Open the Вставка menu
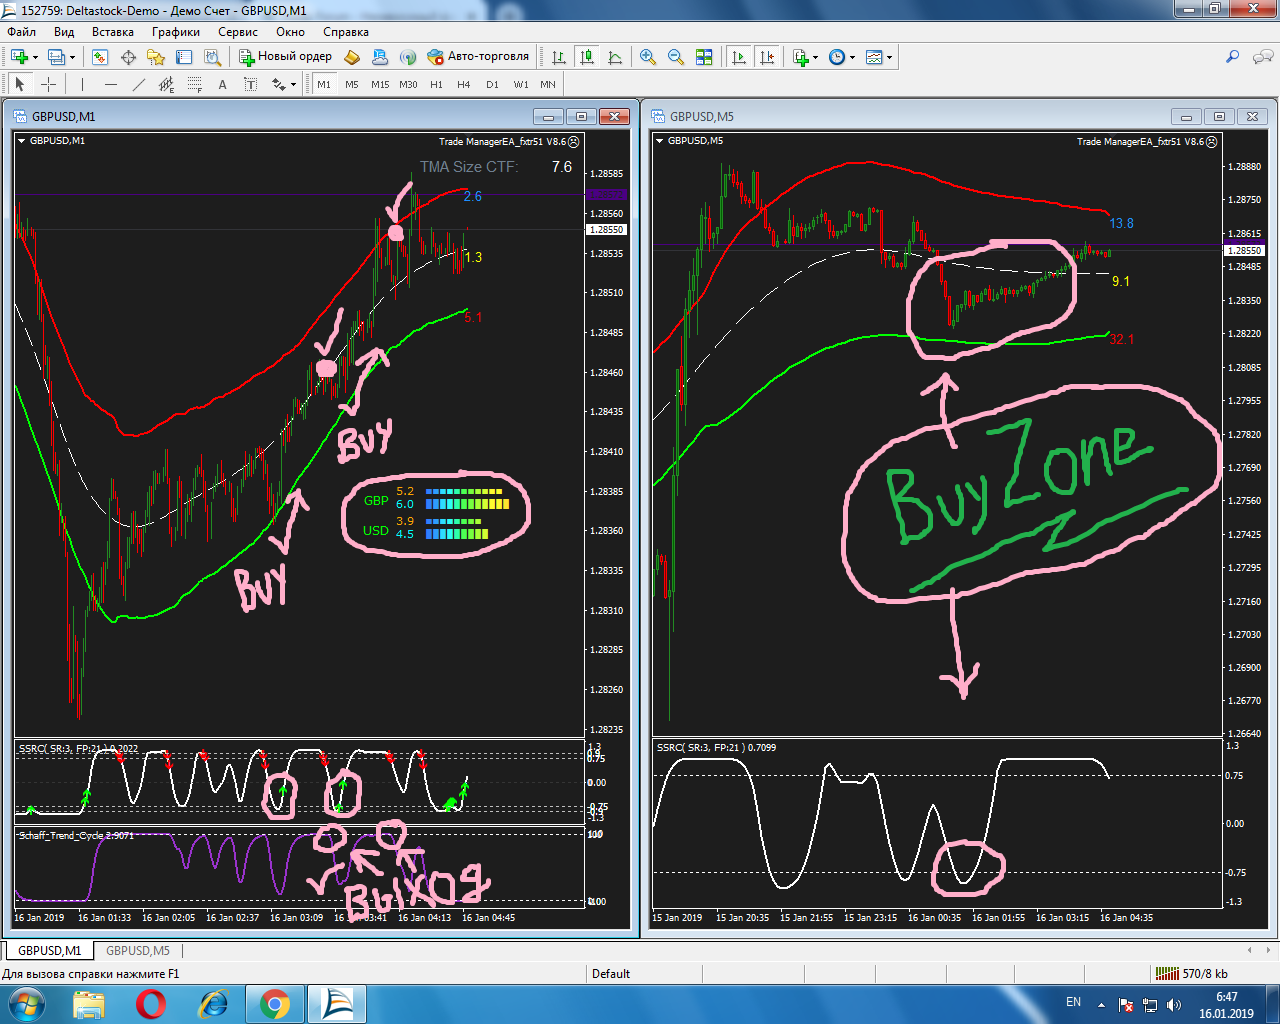Screen dimensions: 1280x1024 [112, 32]
